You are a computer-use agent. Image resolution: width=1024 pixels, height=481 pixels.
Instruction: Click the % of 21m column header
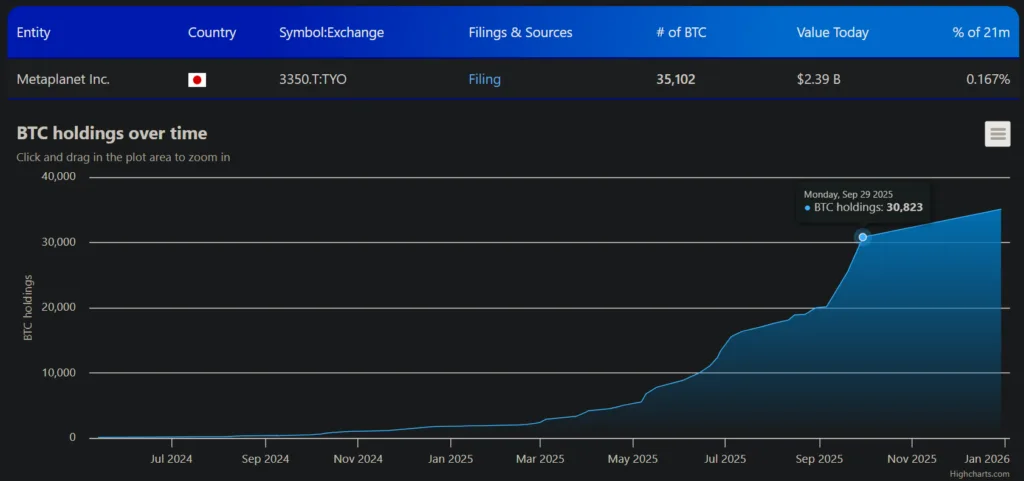tap(981, 33)
